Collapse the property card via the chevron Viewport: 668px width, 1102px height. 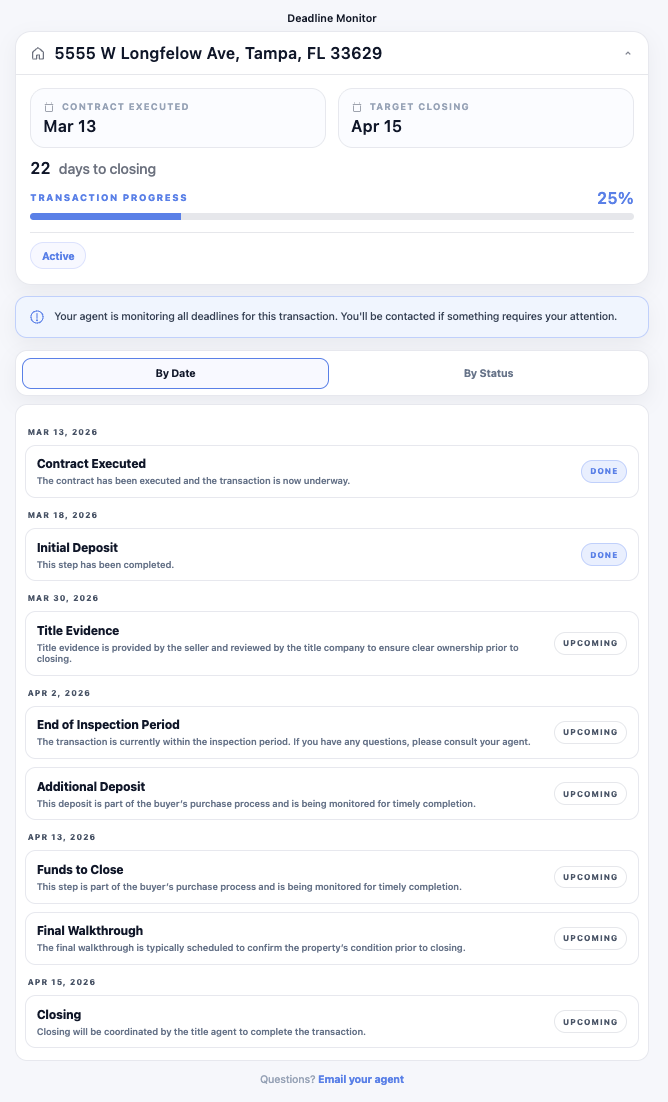[628, 53]
